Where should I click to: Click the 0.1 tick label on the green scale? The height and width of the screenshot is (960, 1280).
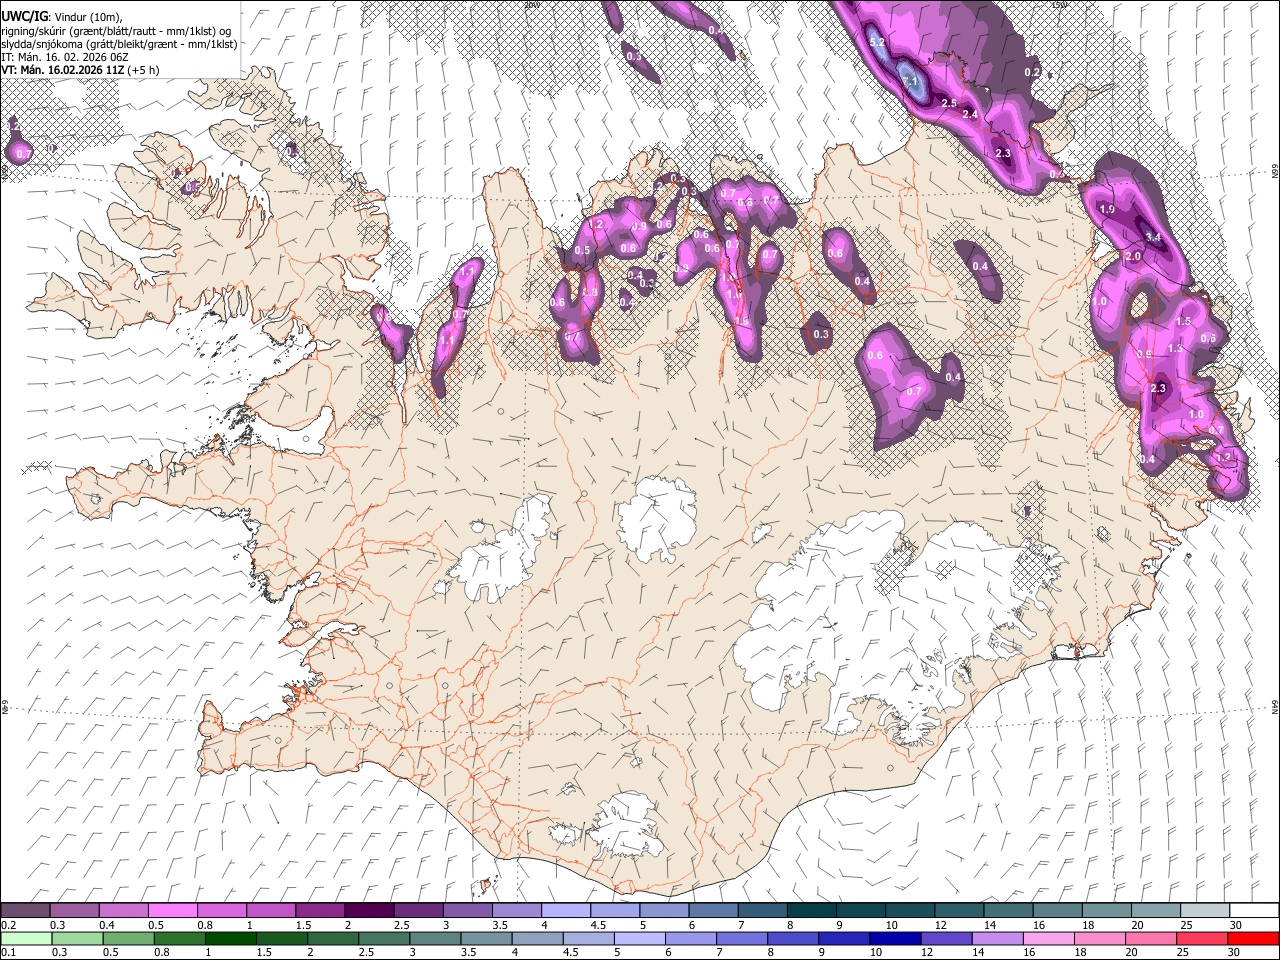[8, 952]
